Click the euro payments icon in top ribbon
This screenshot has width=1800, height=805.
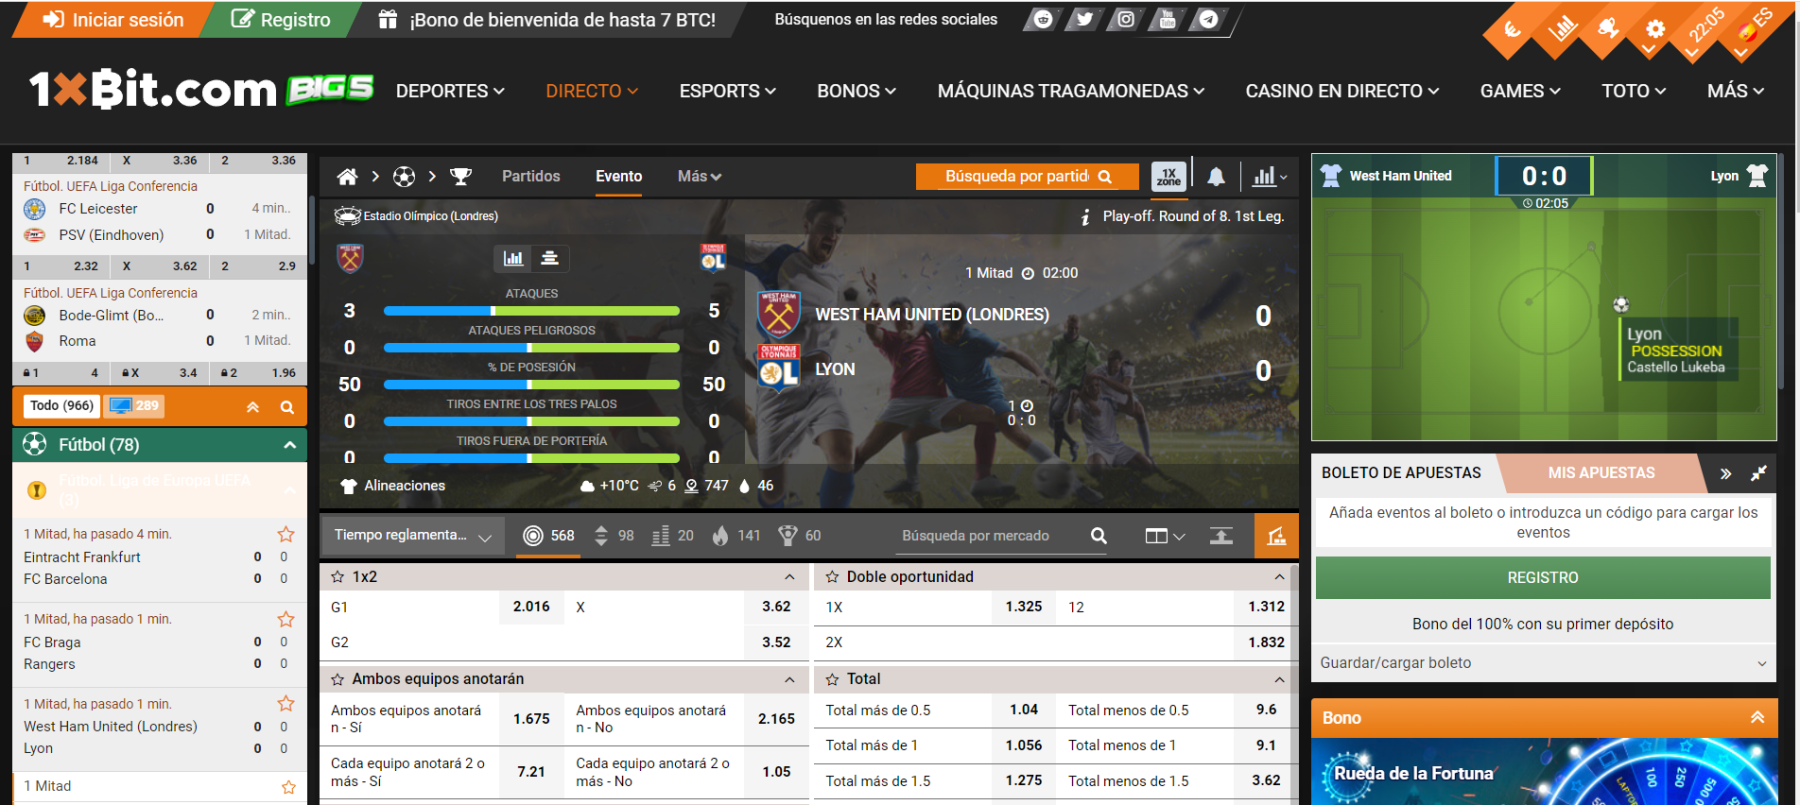point(1512,30)
